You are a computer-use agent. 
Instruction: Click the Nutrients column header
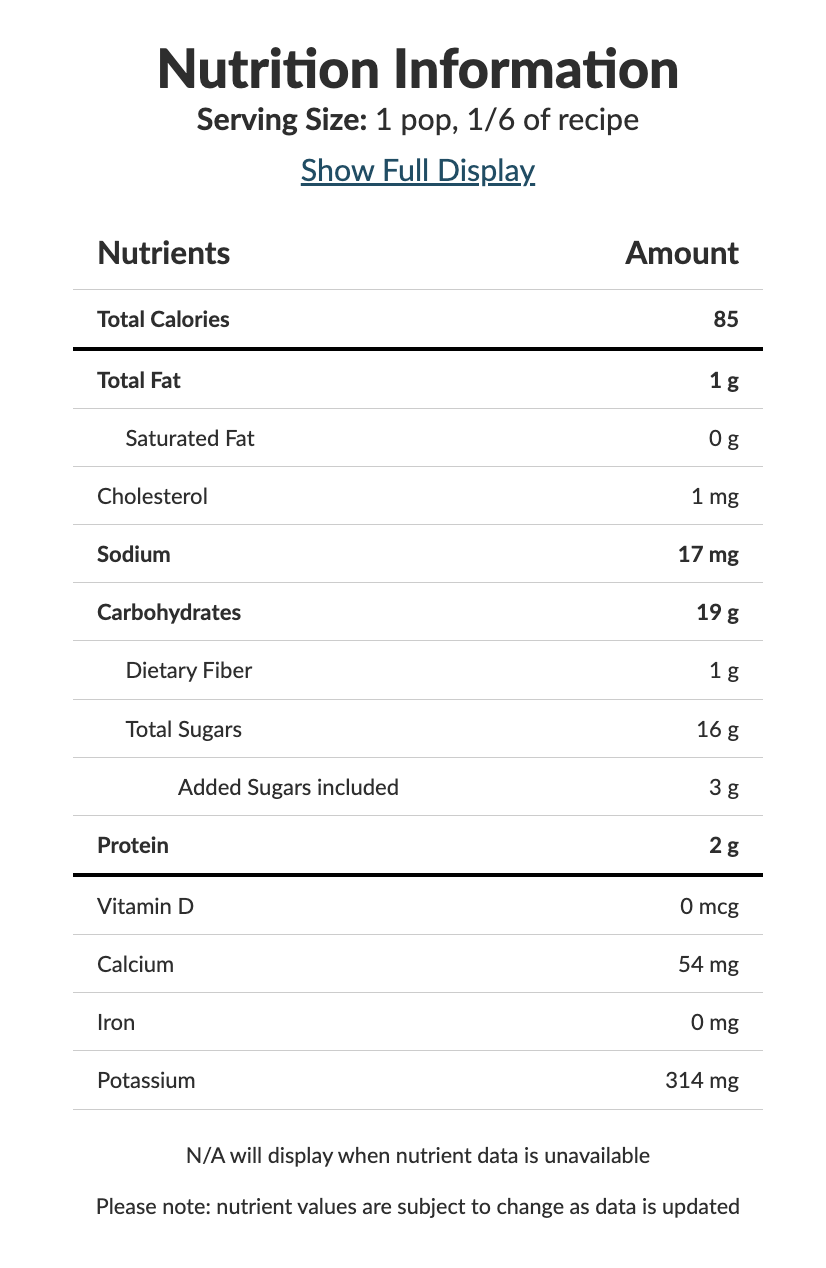[x=164, y=253]
